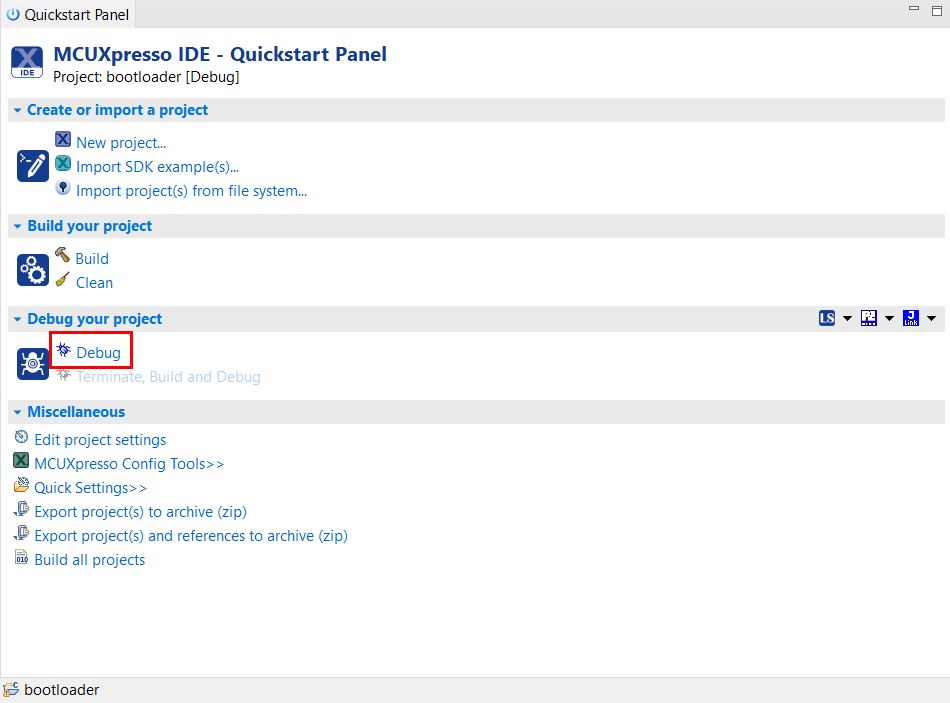950x703 pixels.
Task: Open 'Import SDK example(s)...' link
Action: point(157,167)
